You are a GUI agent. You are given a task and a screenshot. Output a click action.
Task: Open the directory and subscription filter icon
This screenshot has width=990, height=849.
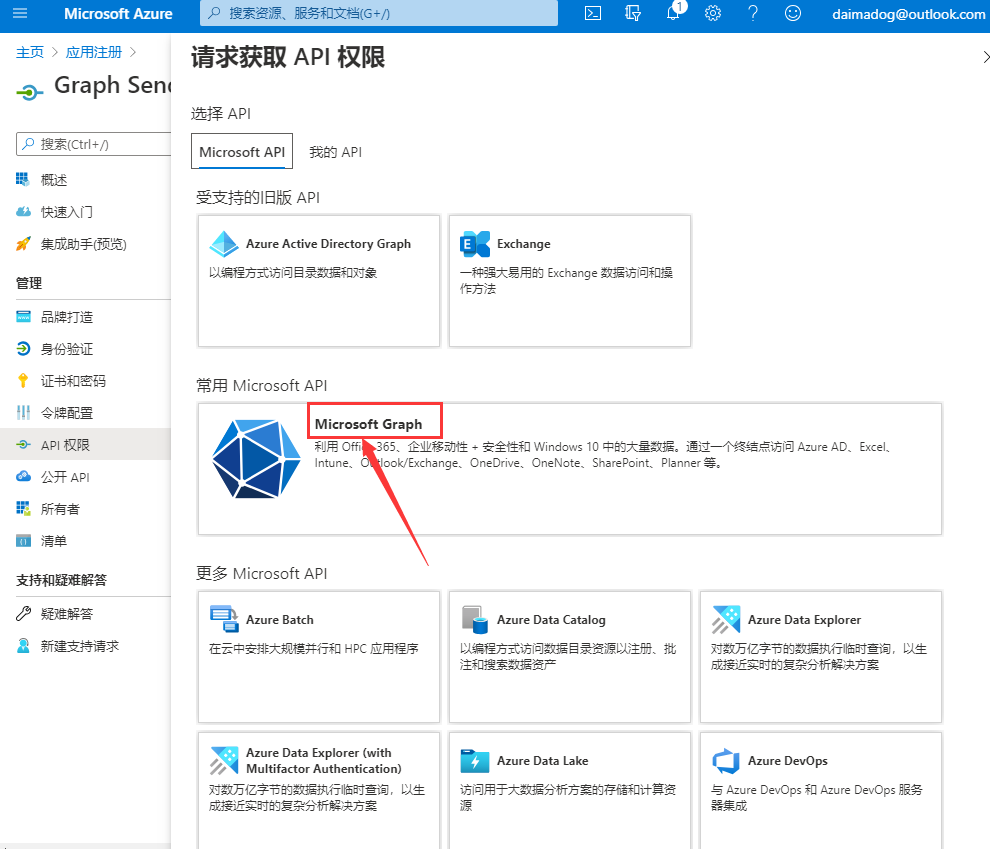point(633,13)
